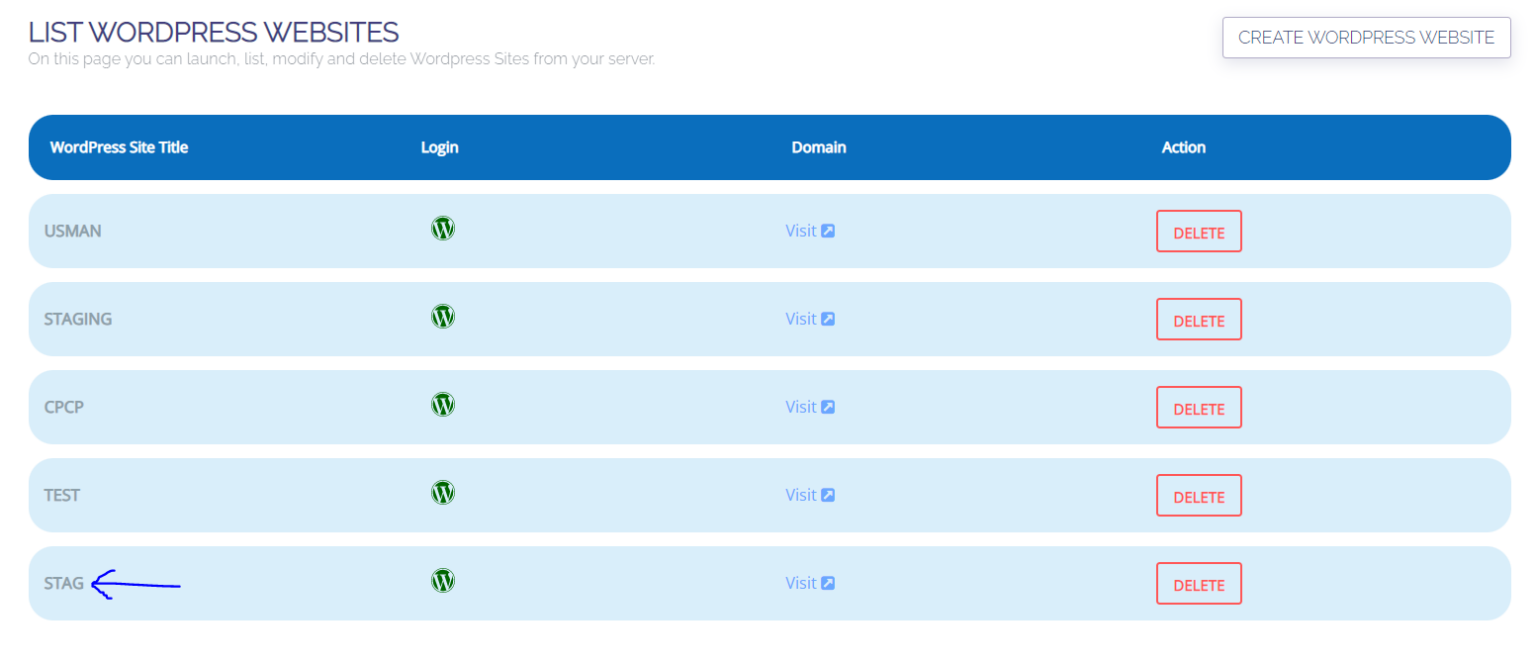Click the Domain column header
The image size is (1536, 663).
pyautogui.click(x=818, y=147)
